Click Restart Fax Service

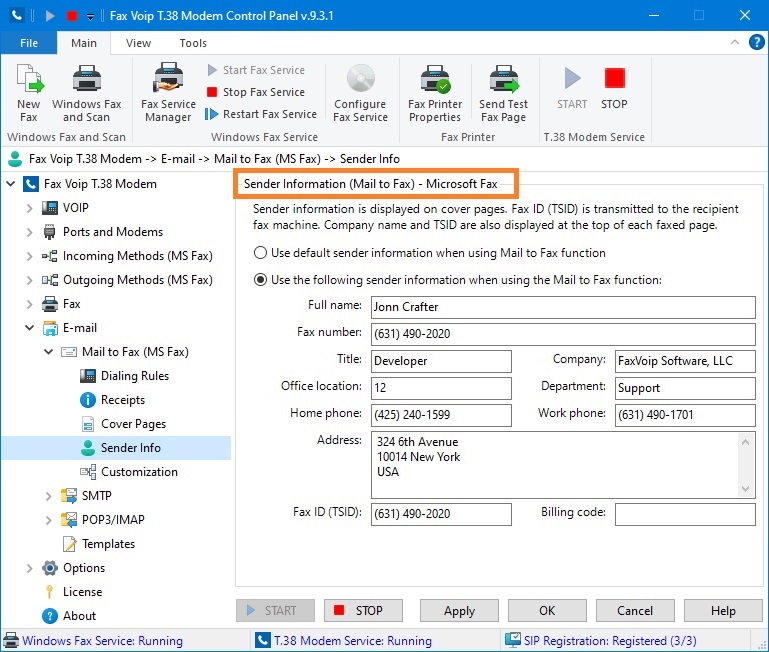(x=261, y=114)
